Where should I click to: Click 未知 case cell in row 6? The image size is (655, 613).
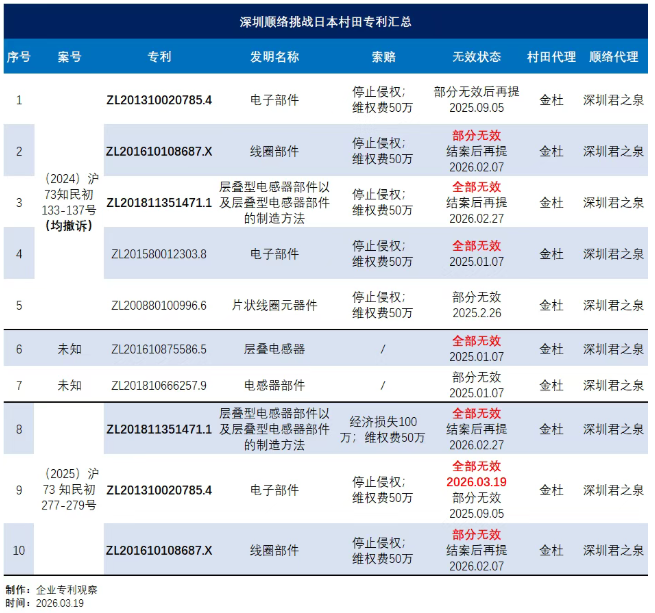69,349
